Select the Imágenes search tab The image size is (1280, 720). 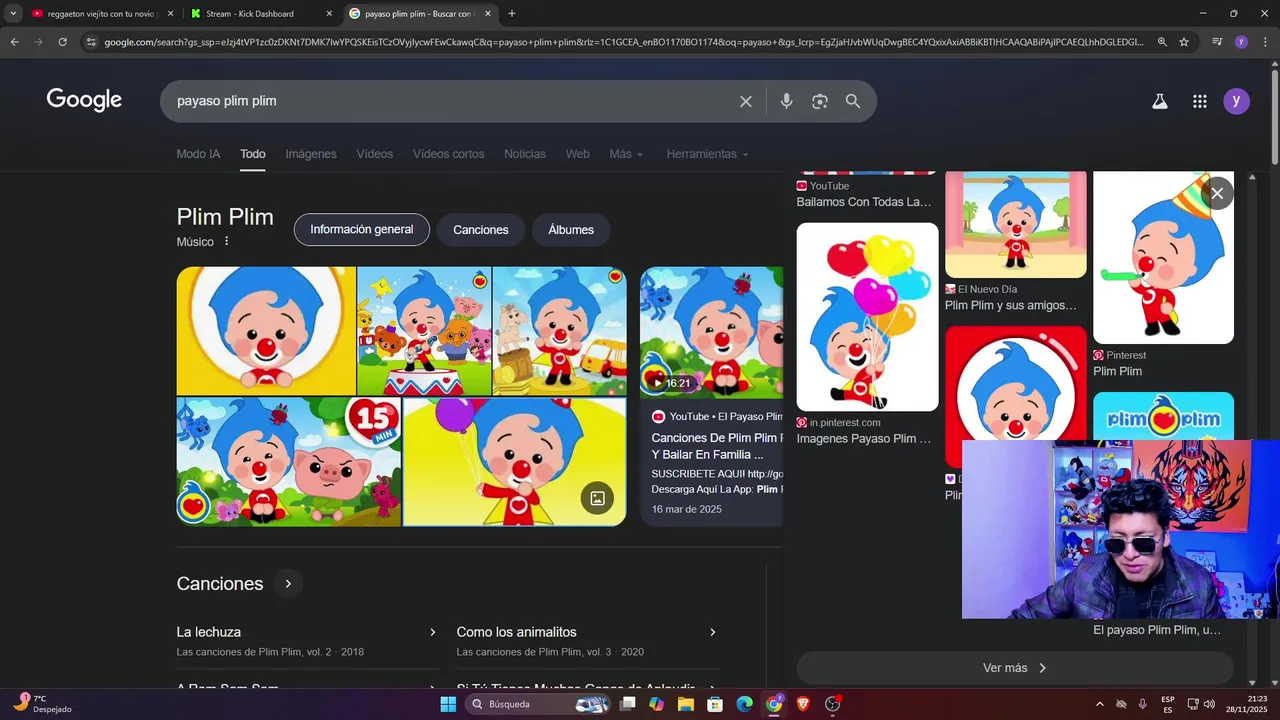(x=311, y=154)
